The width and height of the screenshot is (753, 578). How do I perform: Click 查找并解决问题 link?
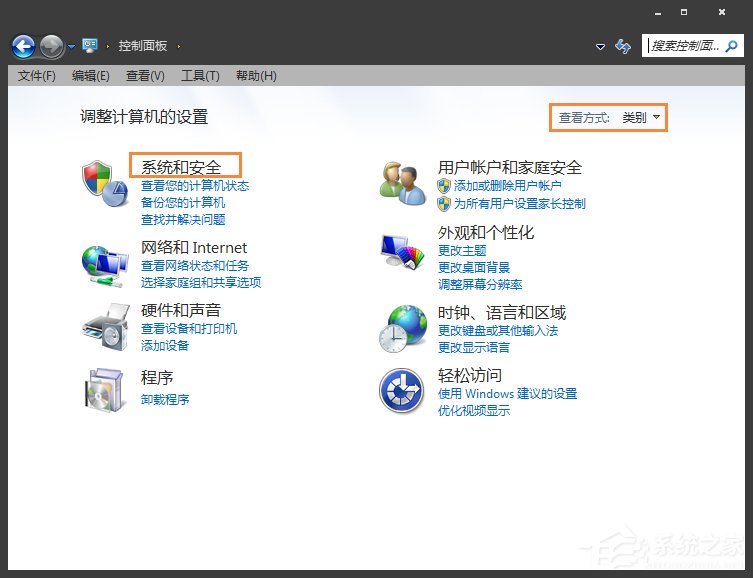click(x=183, y=220)
